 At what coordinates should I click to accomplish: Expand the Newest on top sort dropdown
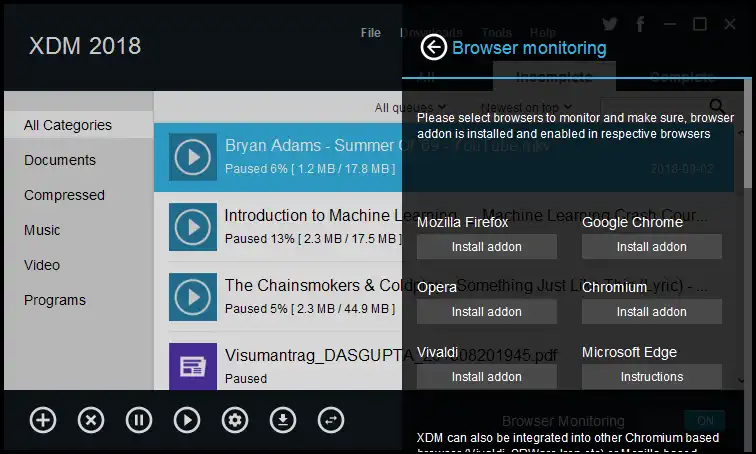526,107
